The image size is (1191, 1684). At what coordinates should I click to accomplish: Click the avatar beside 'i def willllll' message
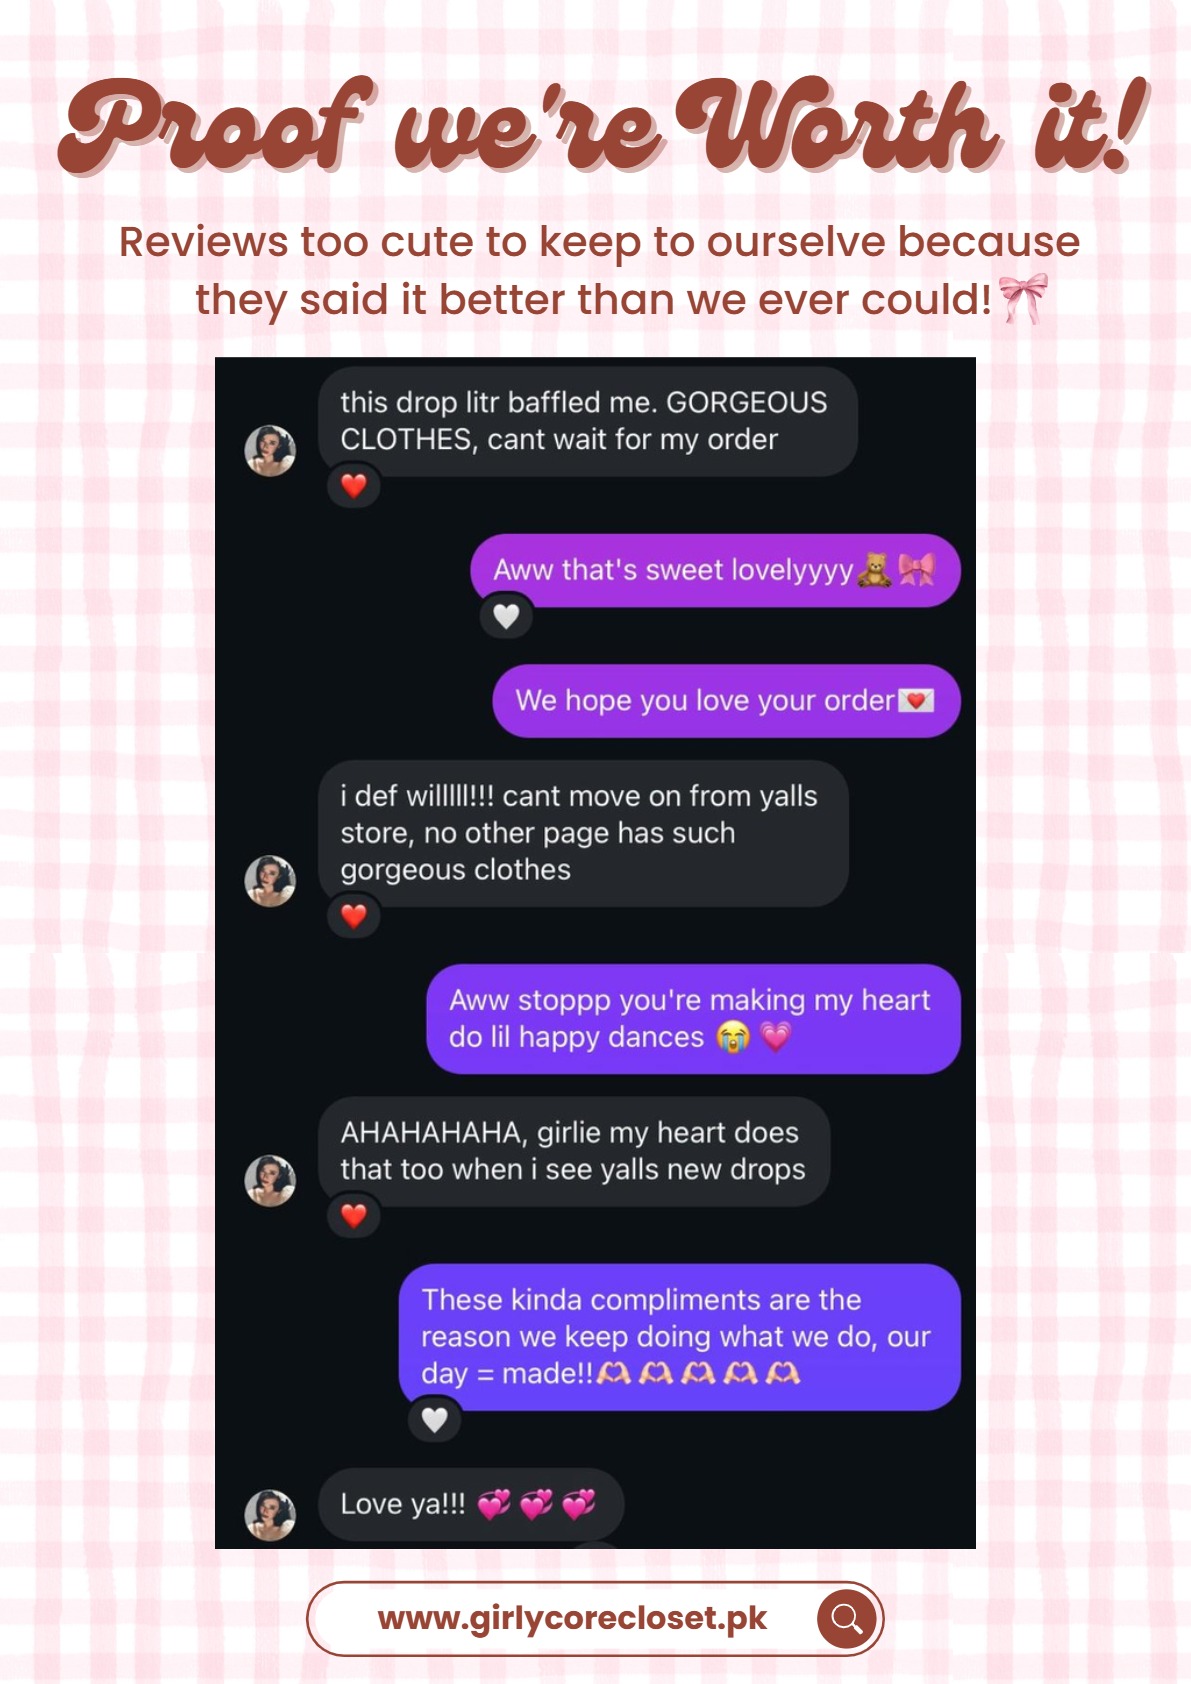click(270, 881)
